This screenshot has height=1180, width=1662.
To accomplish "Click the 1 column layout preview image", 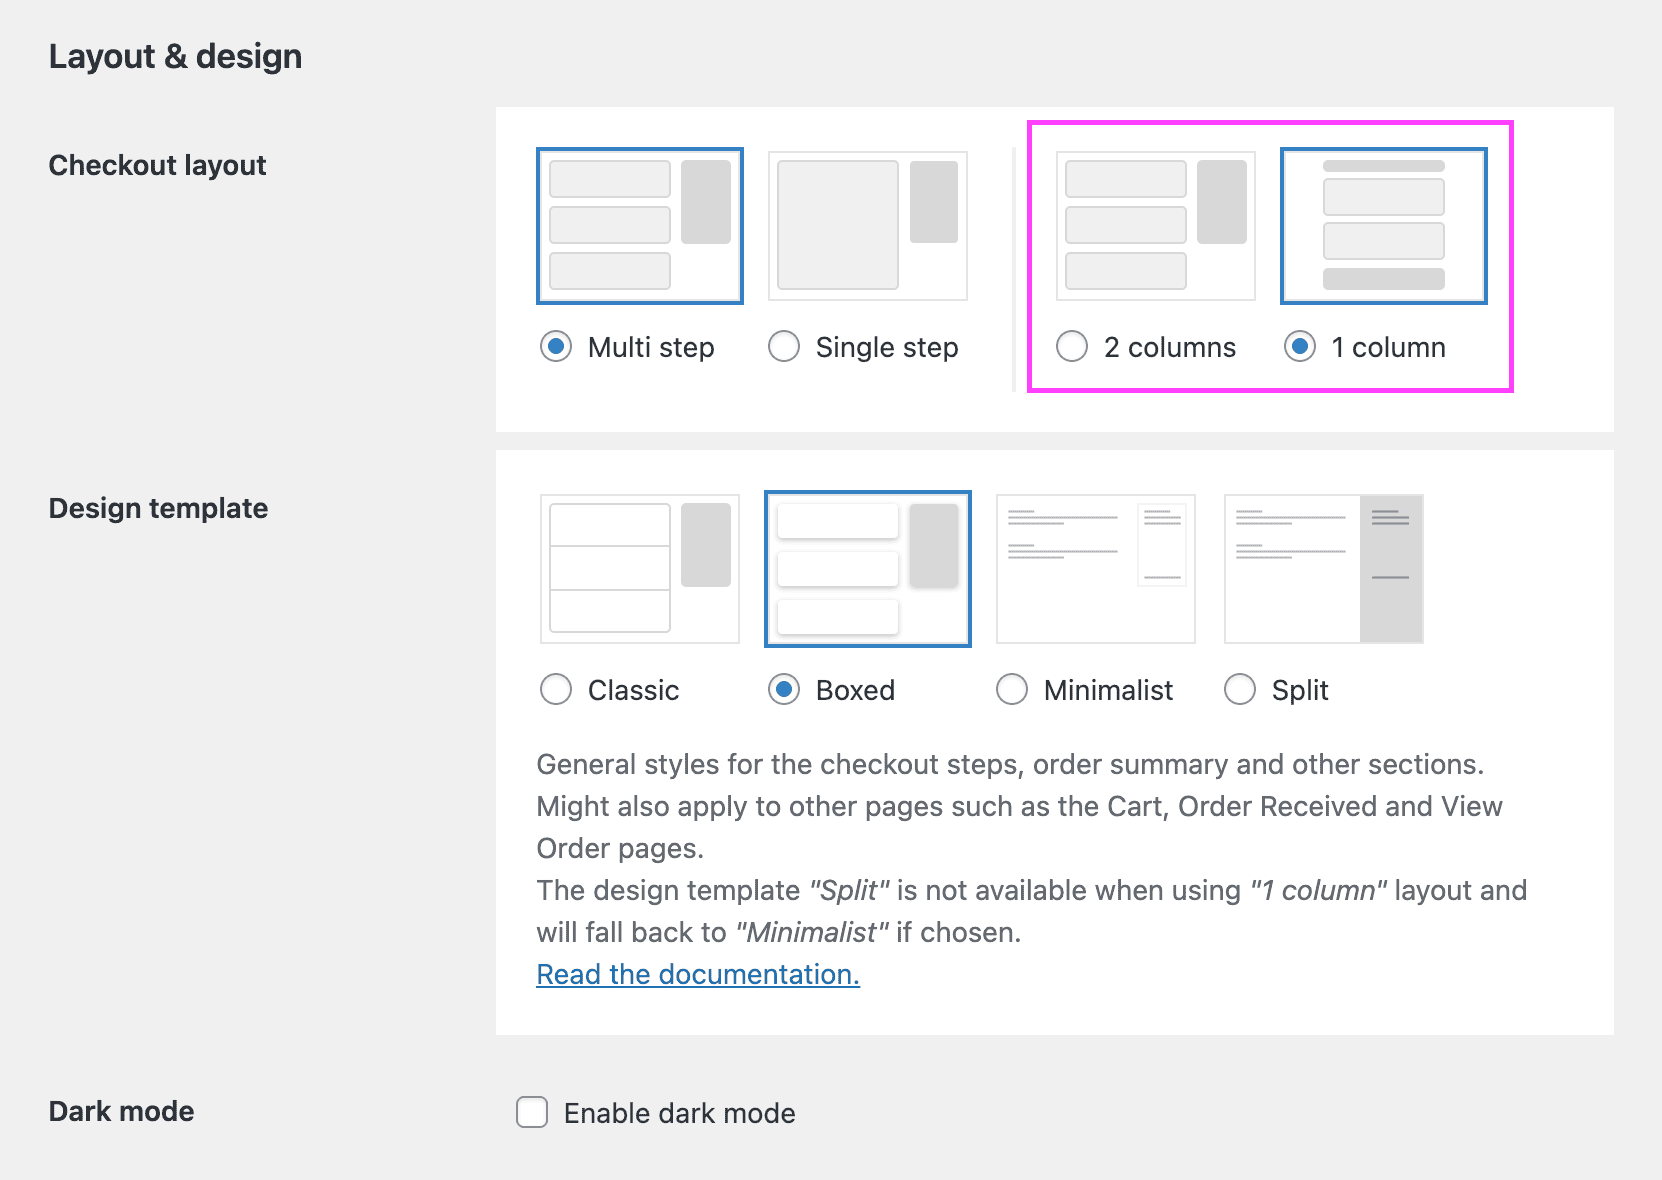I will click(x=1384, y=225).
